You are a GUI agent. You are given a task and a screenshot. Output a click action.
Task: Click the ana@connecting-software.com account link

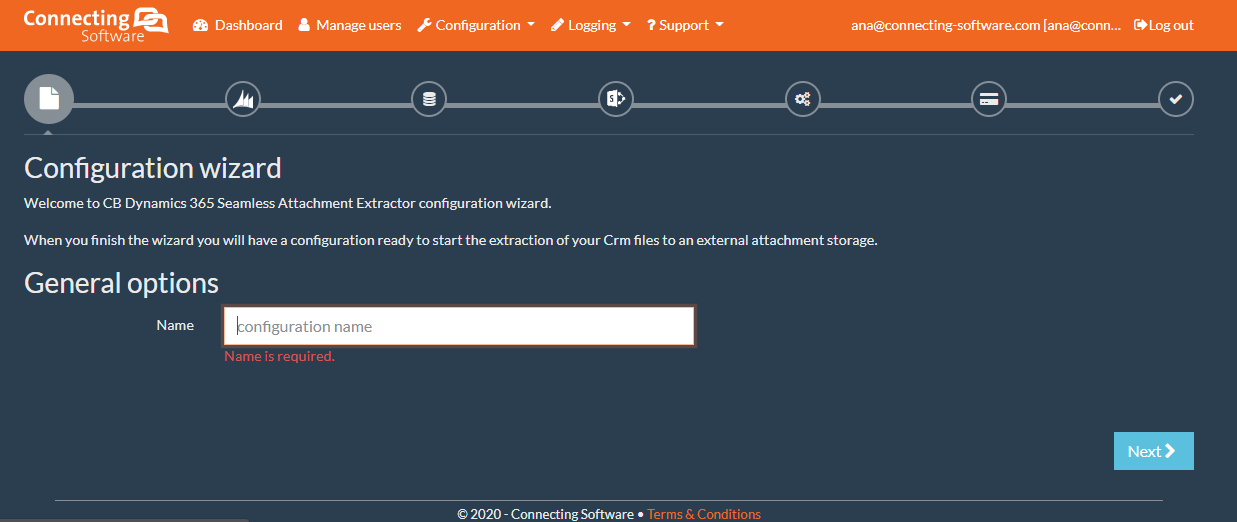coord(986,25)
